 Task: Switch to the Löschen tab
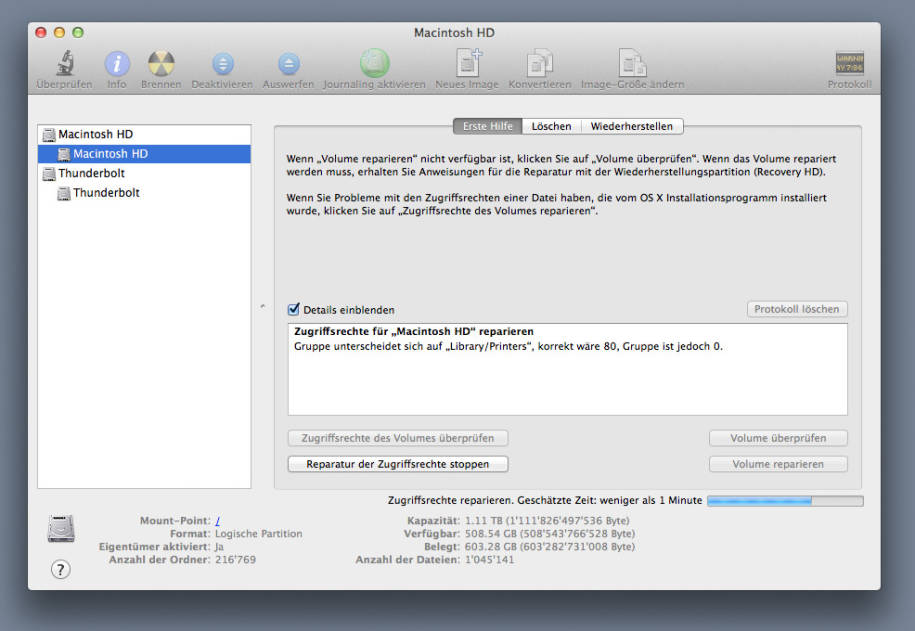(x=551, y=126)
